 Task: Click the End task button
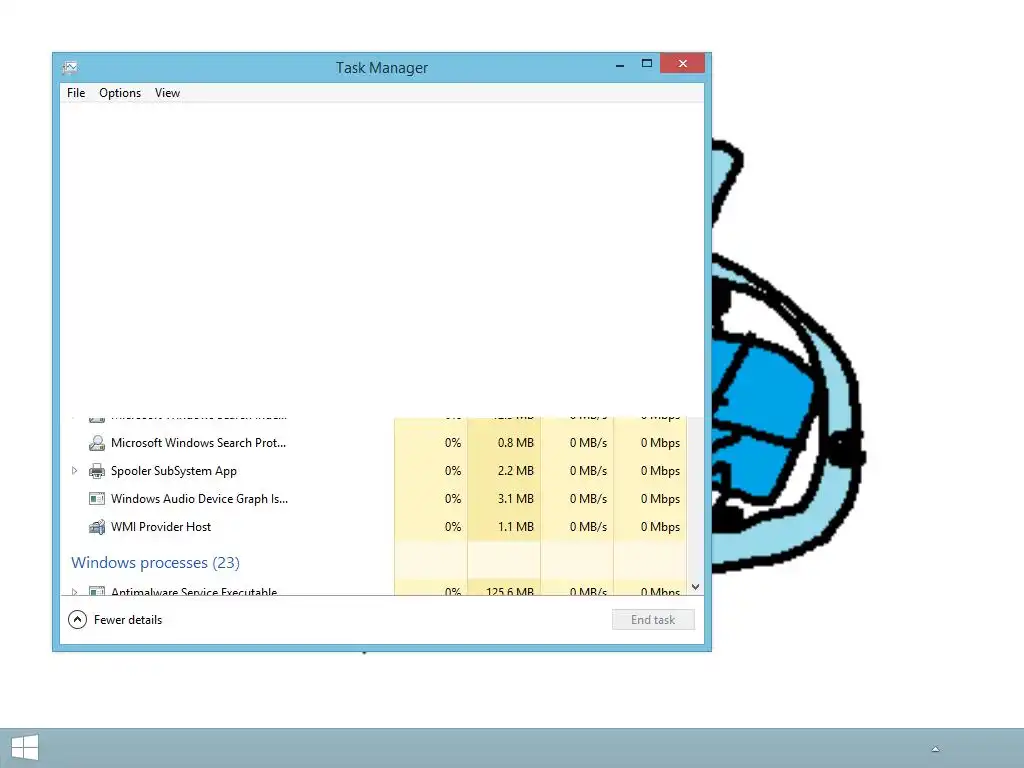(653, 620)
